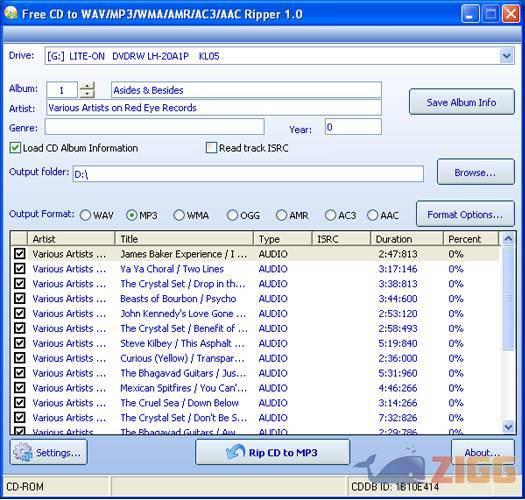Uncheck Steve Kilbey / This Asphalt track

[x=19, y=343]
